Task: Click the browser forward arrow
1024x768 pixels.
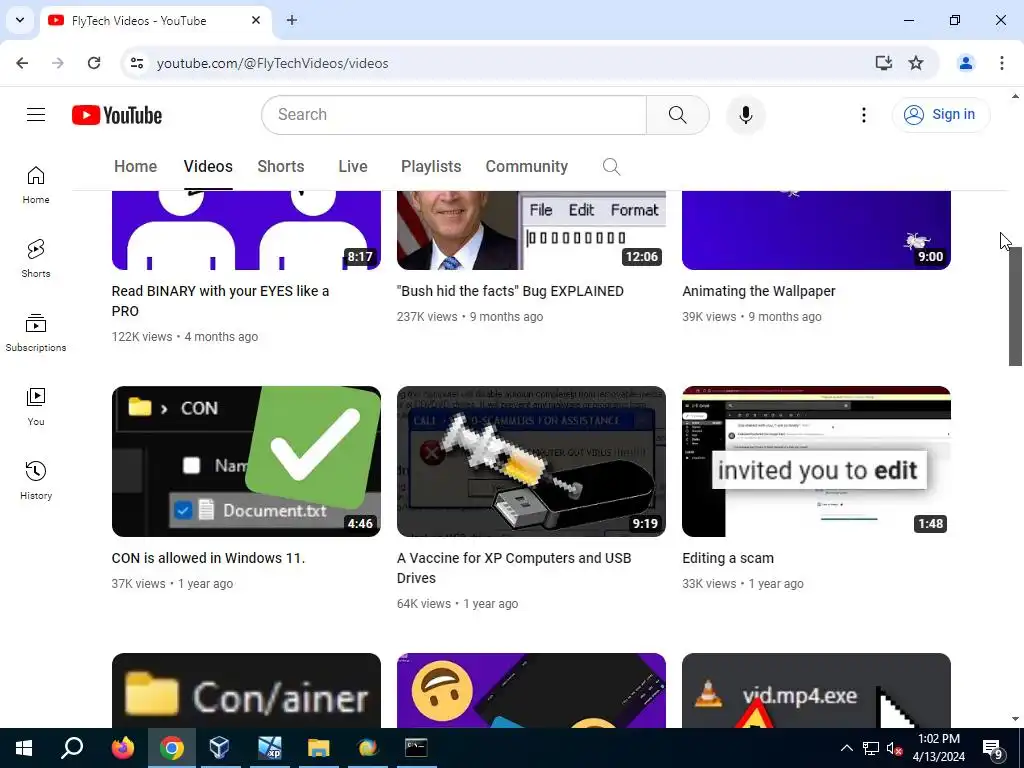Action: tap(58, 63)
